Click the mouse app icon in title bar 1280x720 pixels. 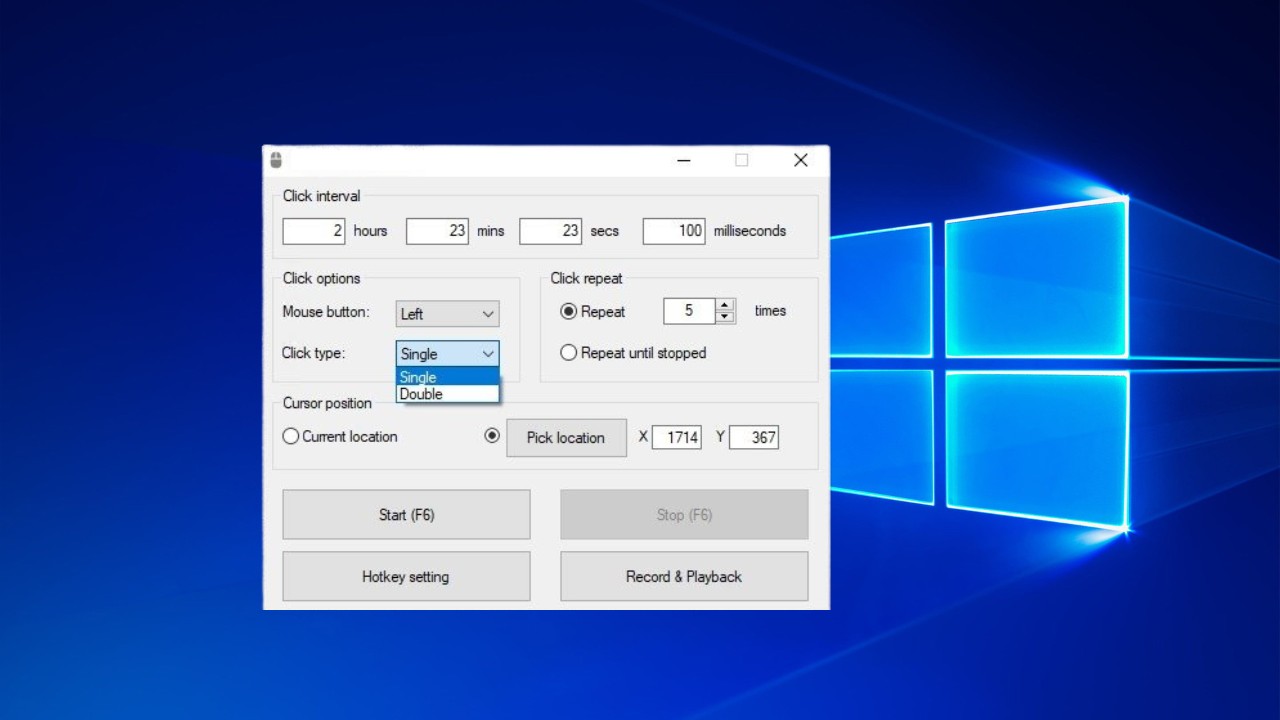pyautogui.click(x=276, y=160)
